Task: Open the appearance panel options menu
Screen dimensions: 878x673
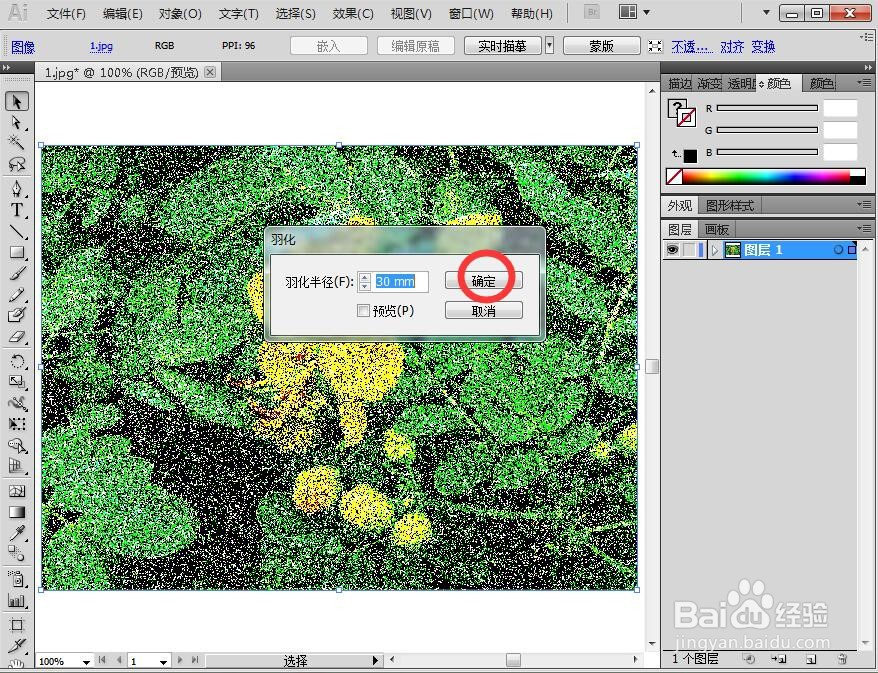Action: click(865, 205)
